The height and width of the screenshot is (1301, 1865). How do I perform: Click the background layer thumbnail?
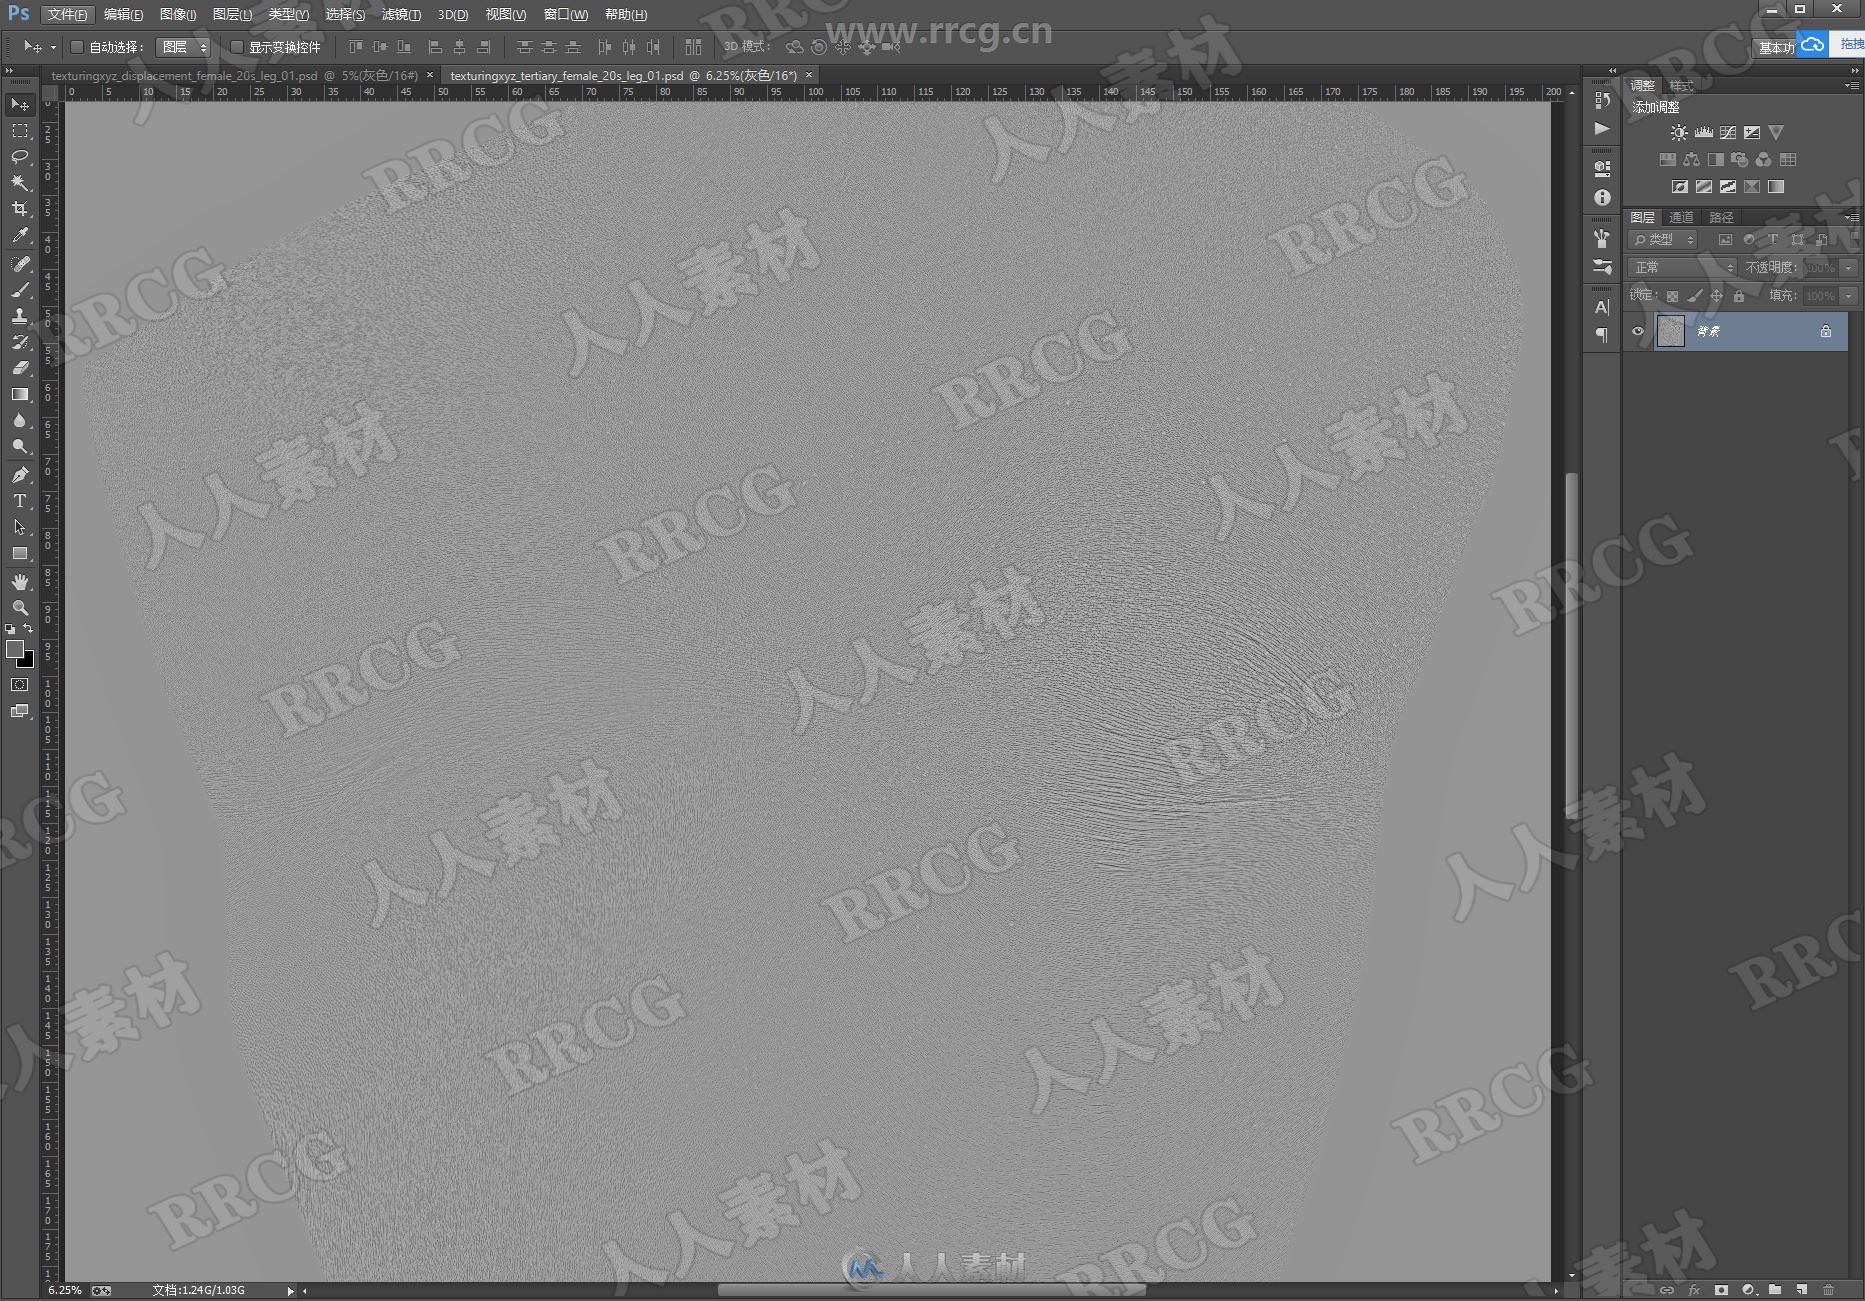(x=1670, y=331)
